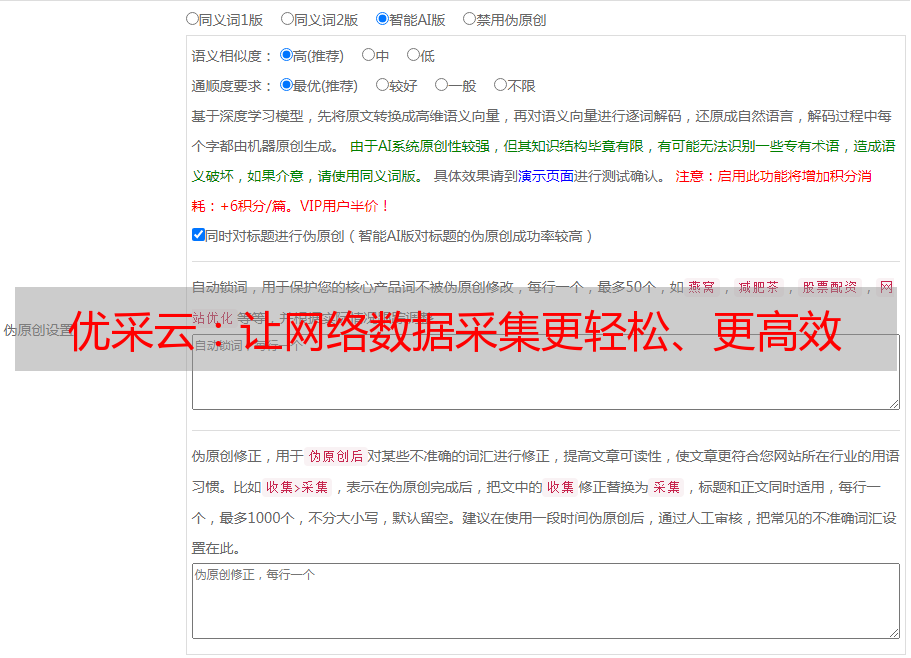
Task: Click the 股票配资 example keyword tag
Action: tap(830, 287)
